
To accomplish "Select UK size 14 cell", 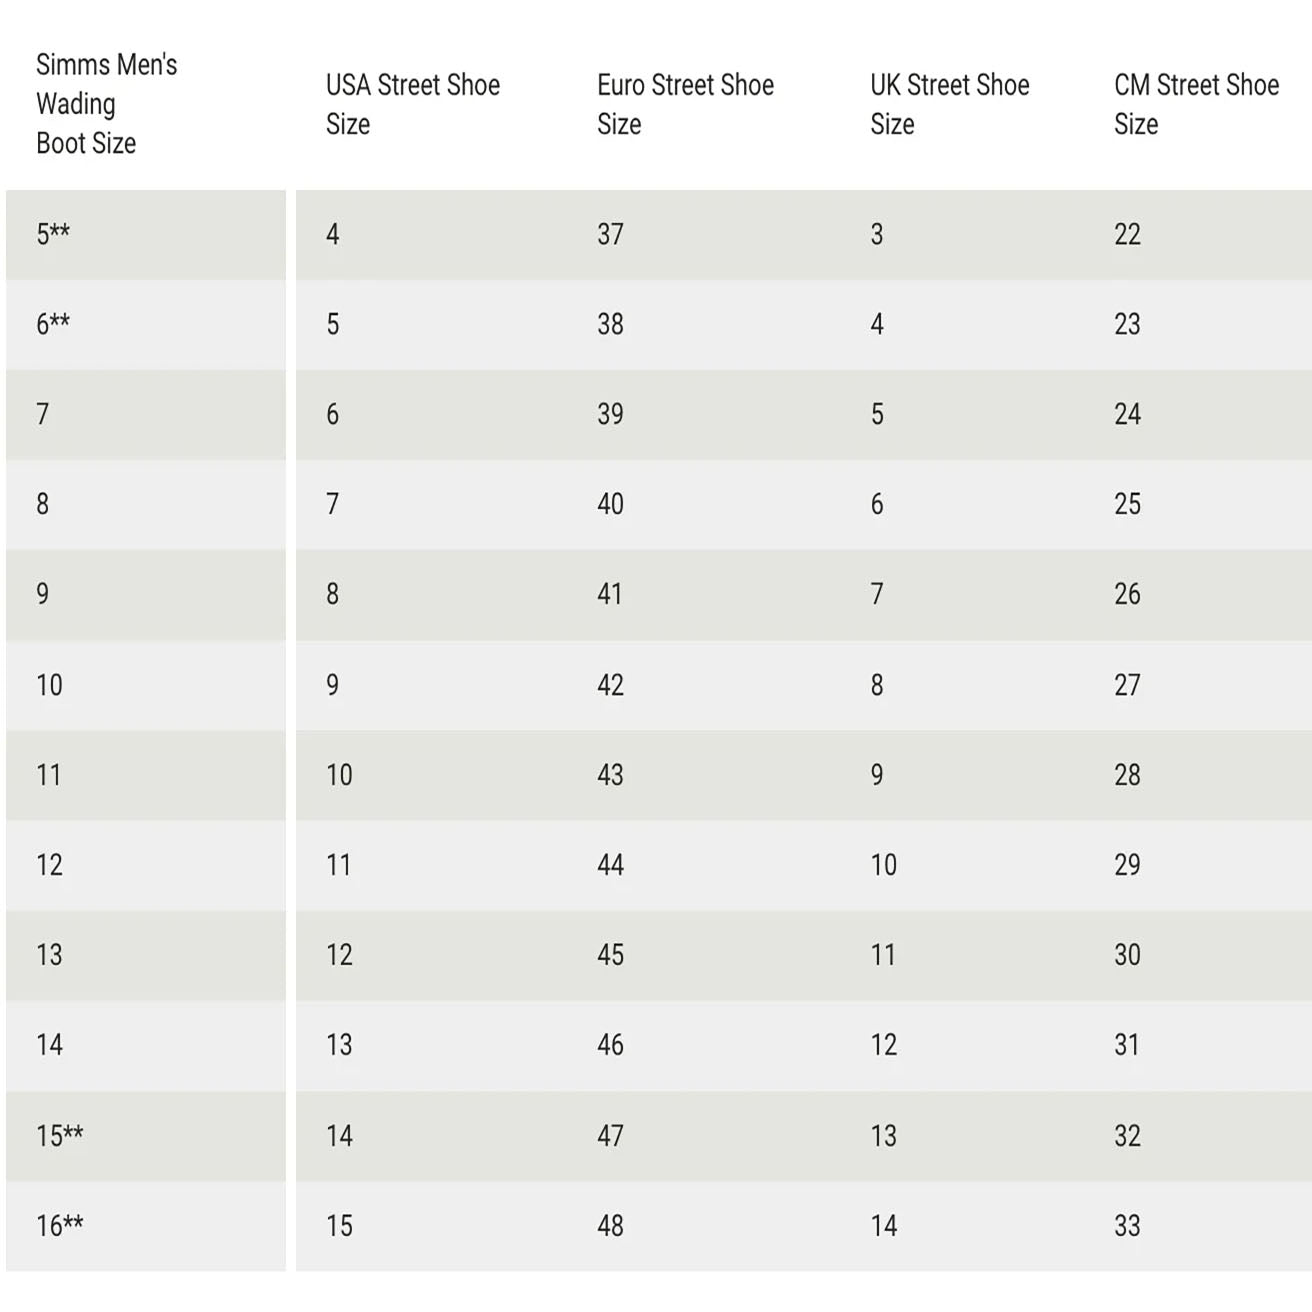I will [x=883, y=1226].
